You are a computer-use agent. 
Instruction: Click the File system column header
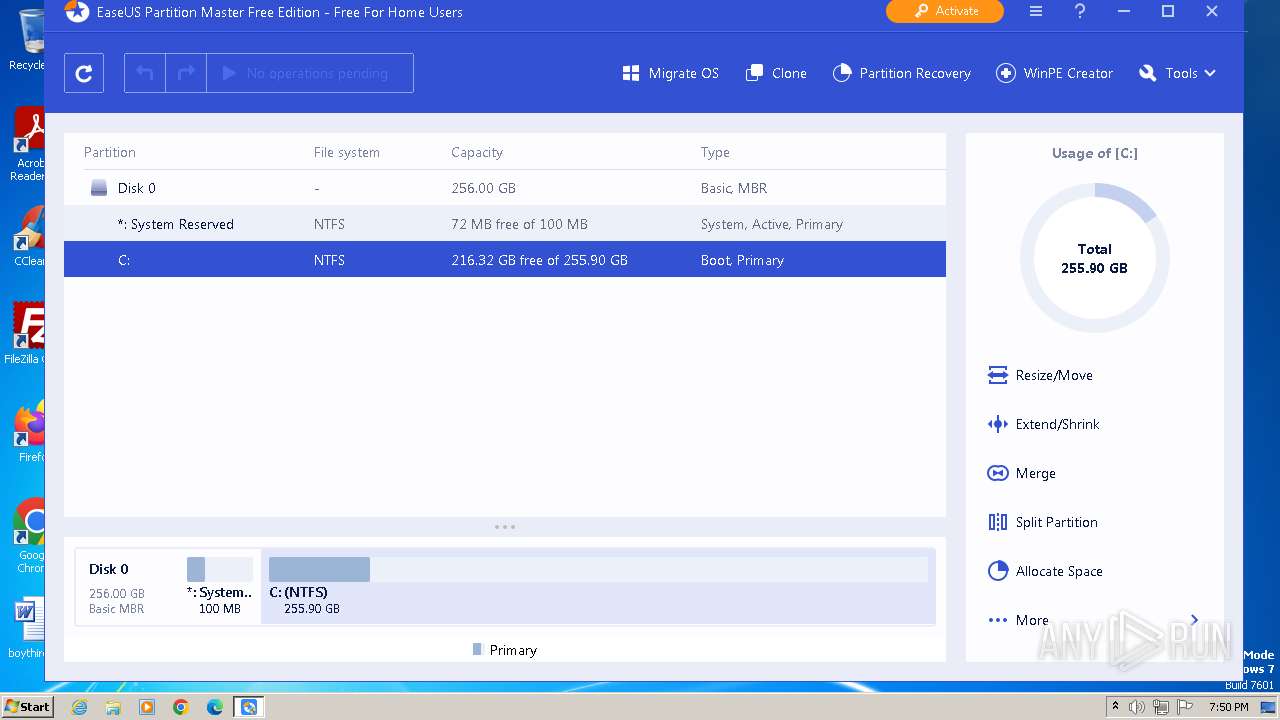coord(347,152)
